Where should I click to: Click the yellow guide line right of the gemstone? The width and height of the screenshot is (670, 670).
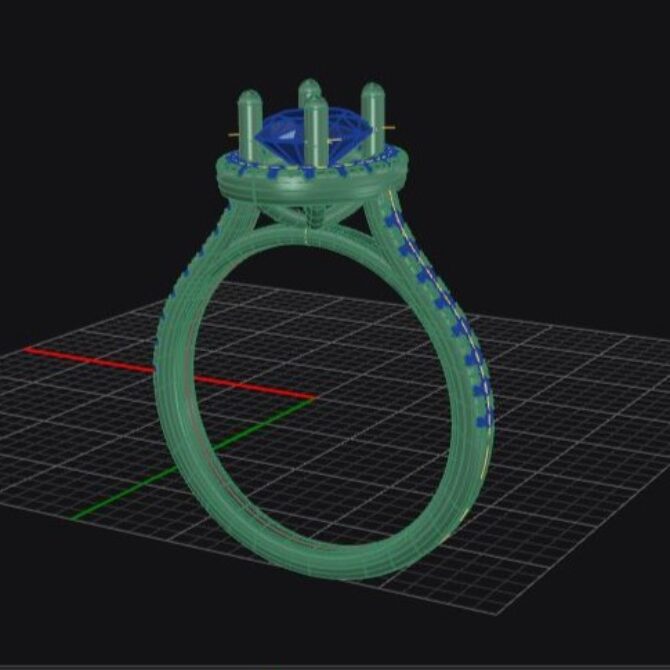(390, 128)
